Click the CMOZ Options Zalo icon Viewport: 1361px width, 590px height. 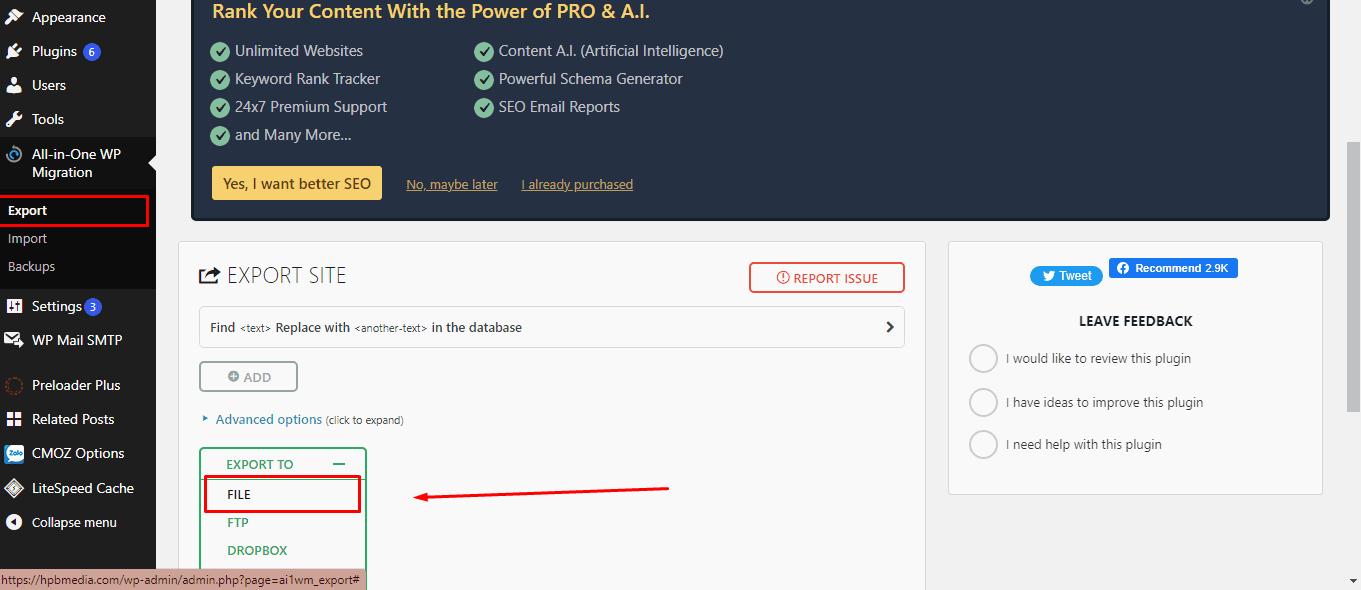click(14, 453)
